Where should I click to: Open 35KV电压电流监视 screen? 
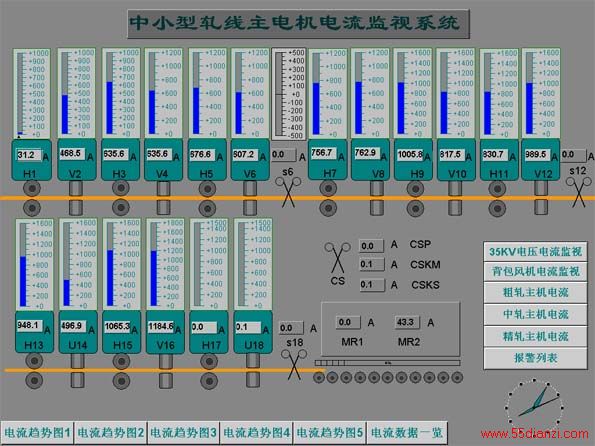535,251
